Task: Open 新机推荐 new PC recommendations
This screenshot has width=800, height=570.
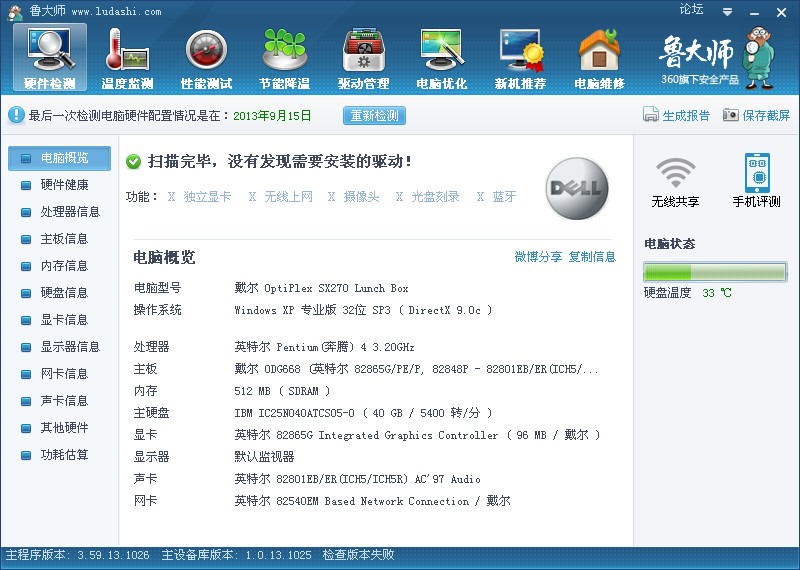Action: [x=520, y=59]
